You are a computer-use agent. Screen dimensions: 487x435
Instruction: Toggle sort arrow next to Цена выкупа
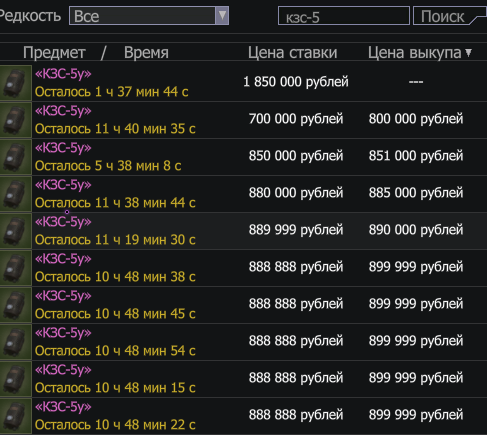[x=468, y=52]
